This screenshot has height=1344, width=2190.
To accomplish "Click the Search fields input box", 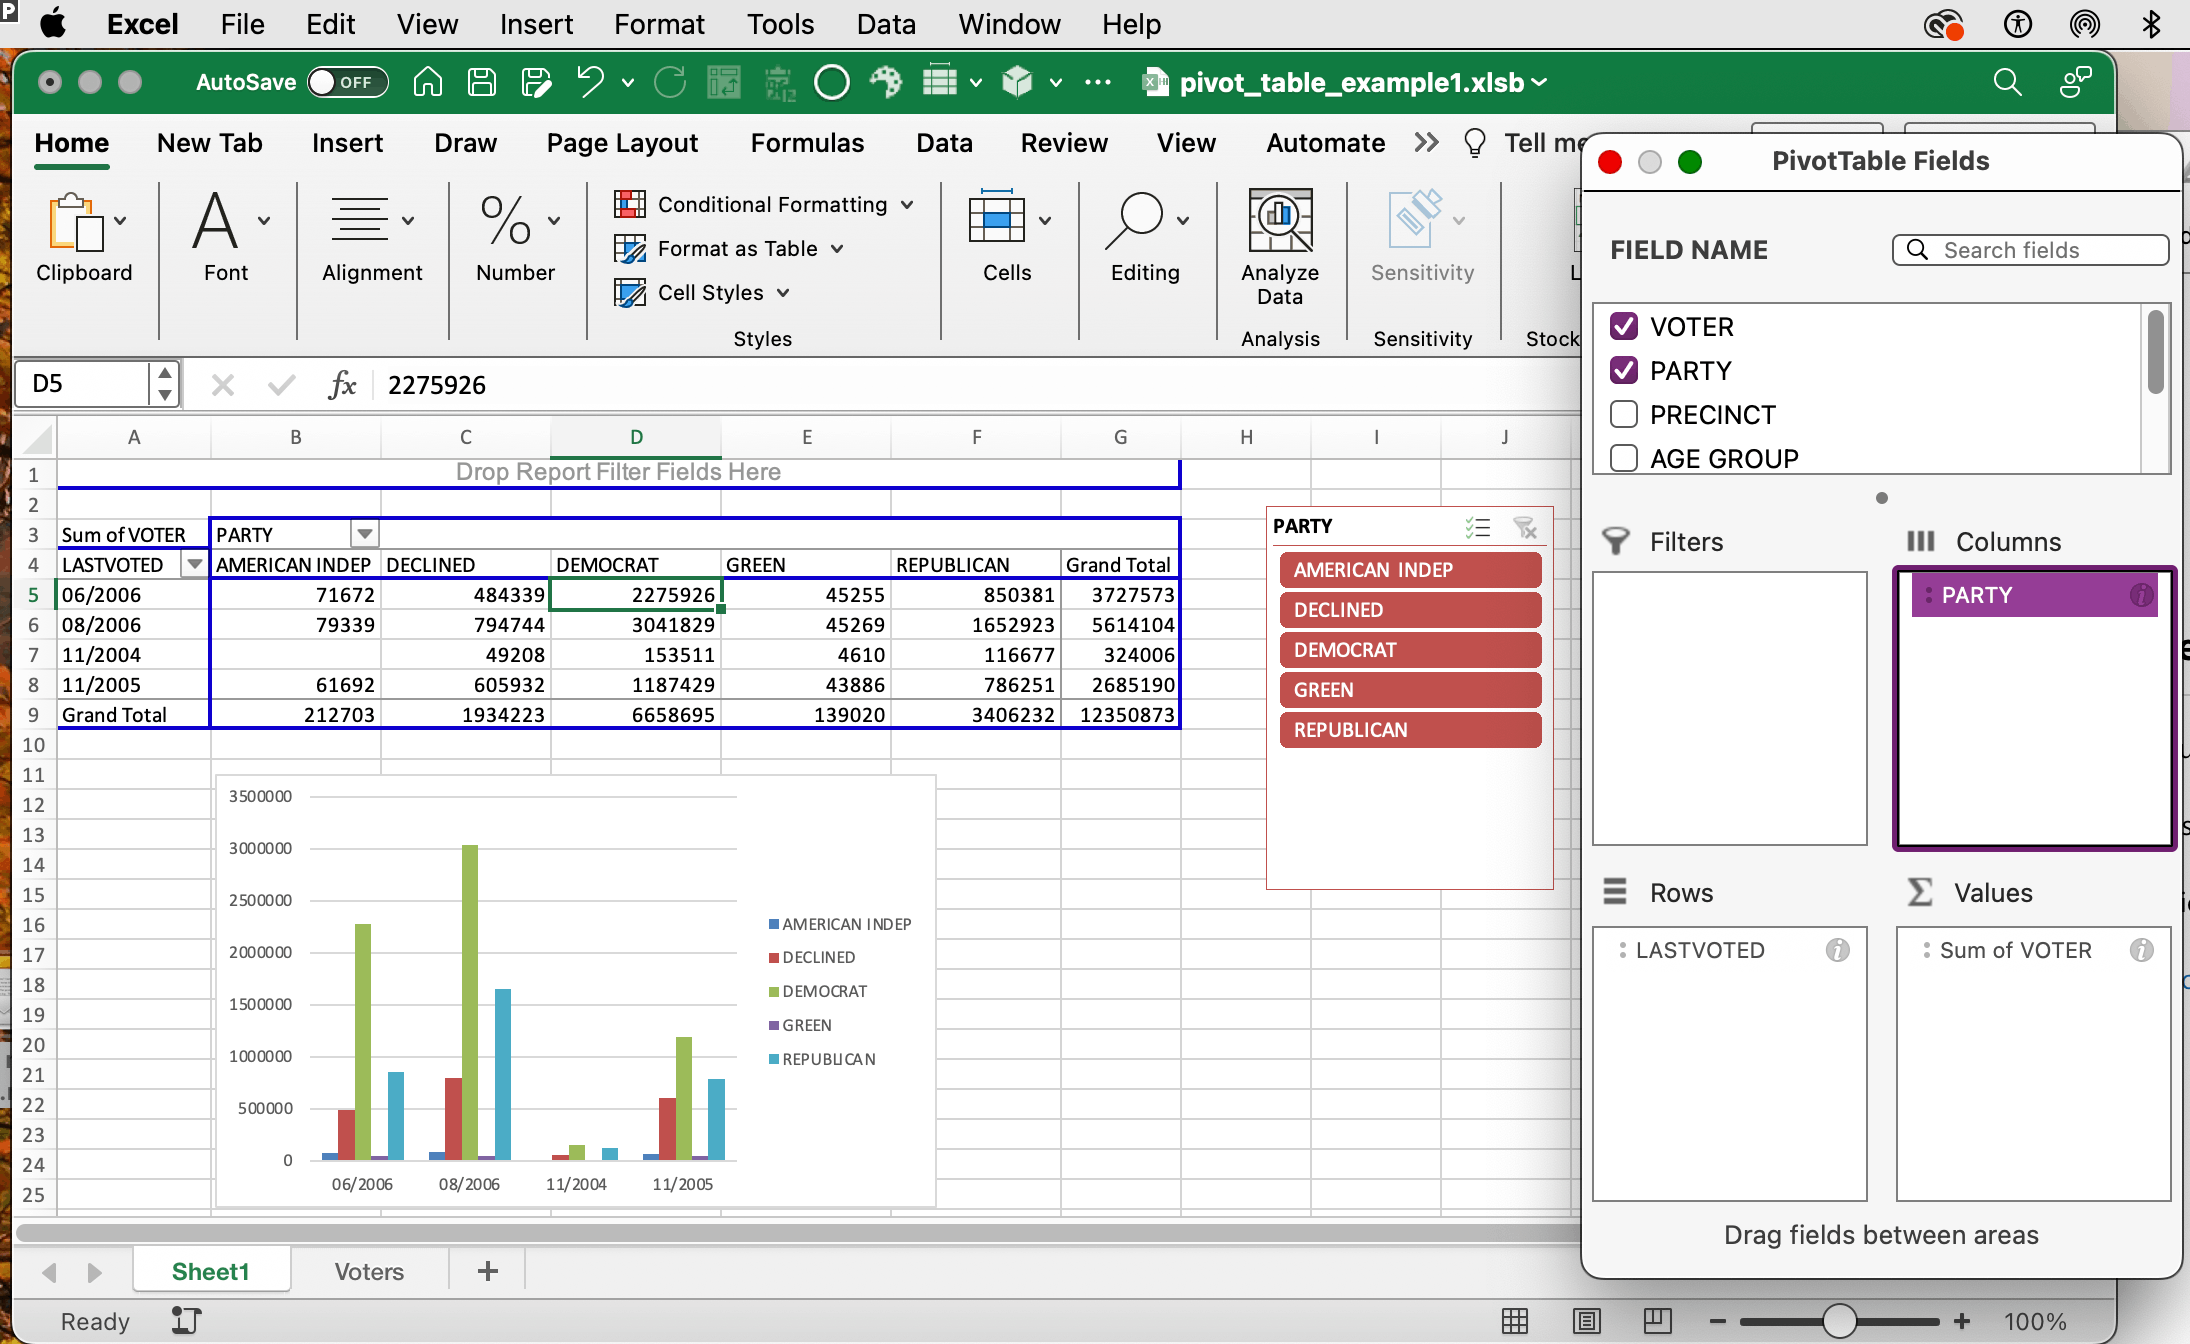I will click(2030, 250).
